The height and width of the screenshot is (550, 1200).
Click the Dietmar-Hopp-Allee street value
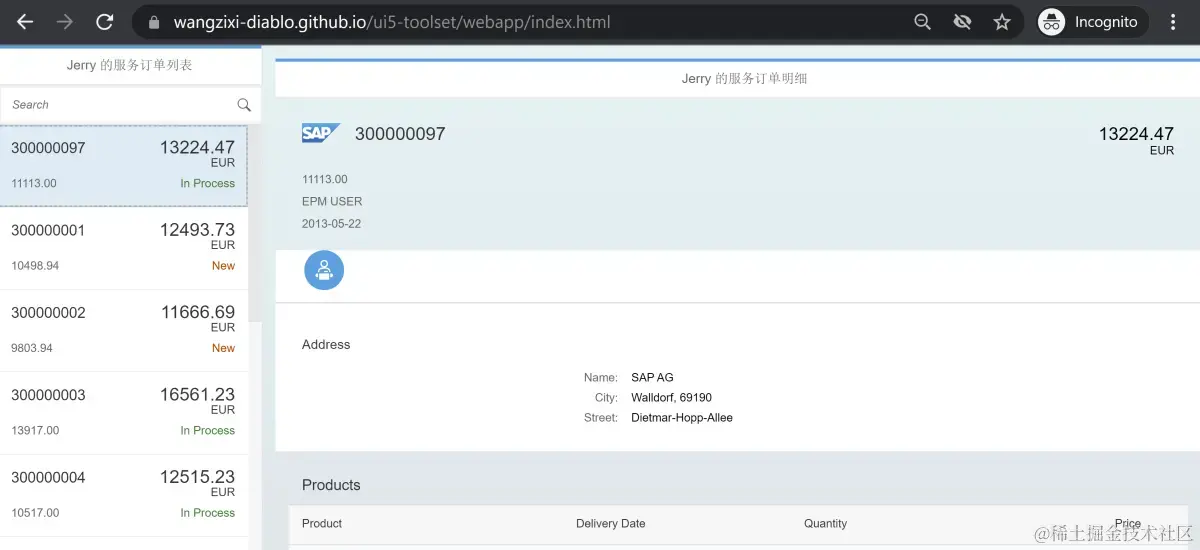click(x=682, y=417)
